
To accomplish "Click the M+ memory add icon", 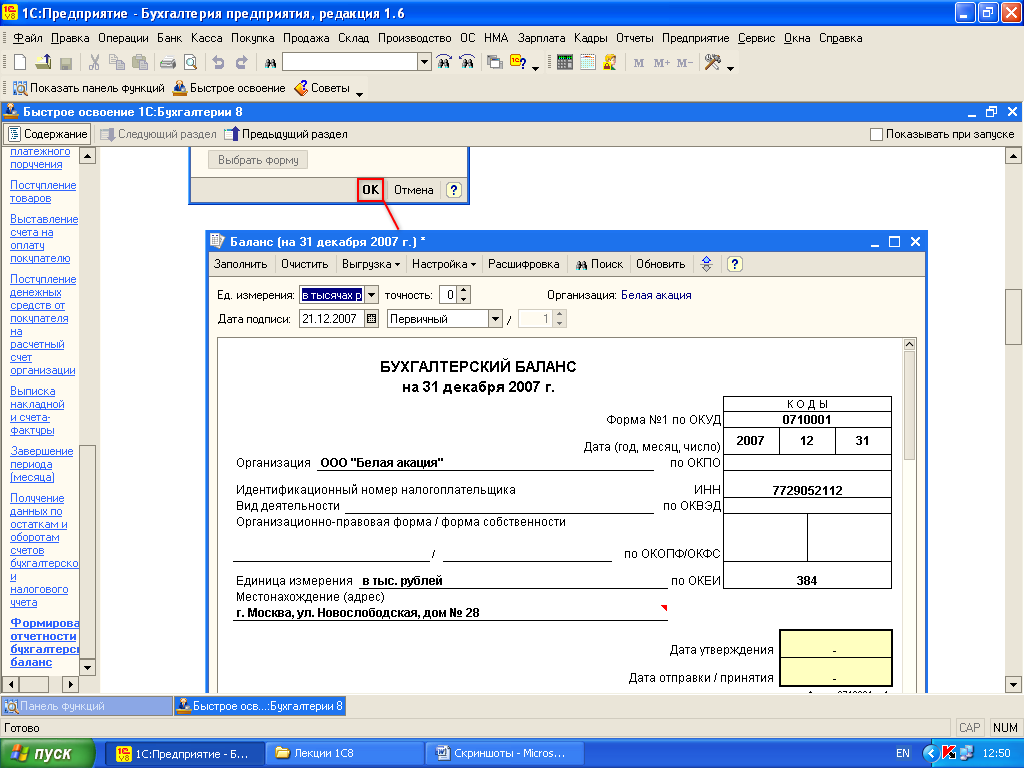I will (x=662, y=63).
